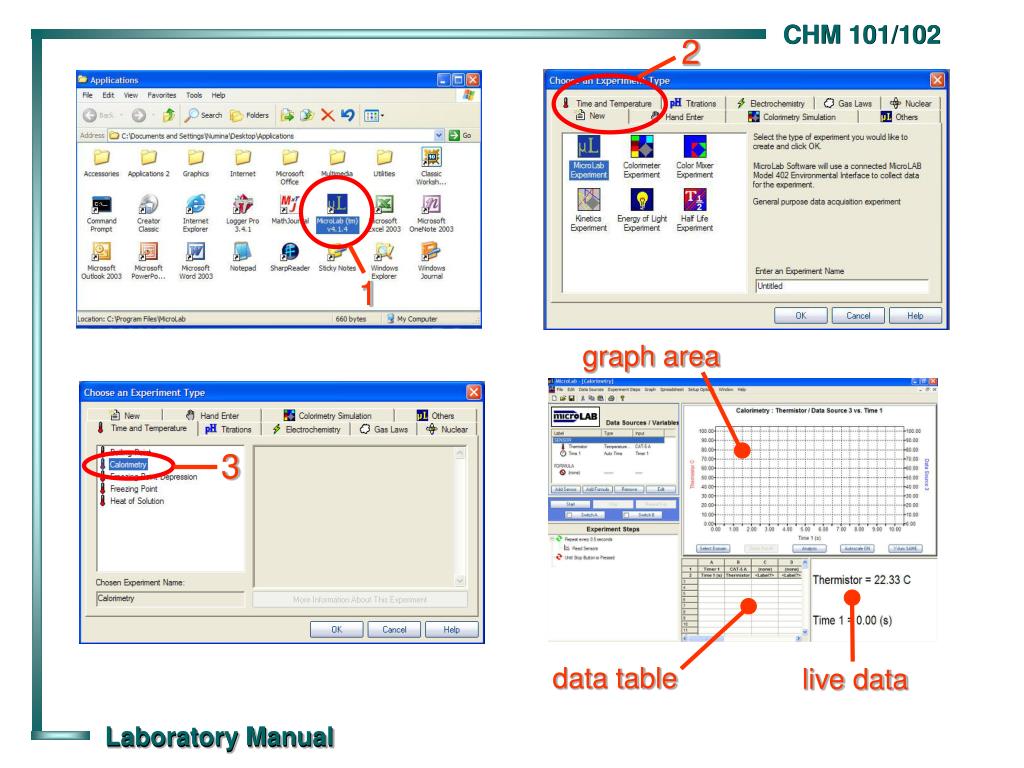The width and height of the screenshot is (1024, 768).
Task: Click the Enter an Experiment Name field
Action: [842, 286]
